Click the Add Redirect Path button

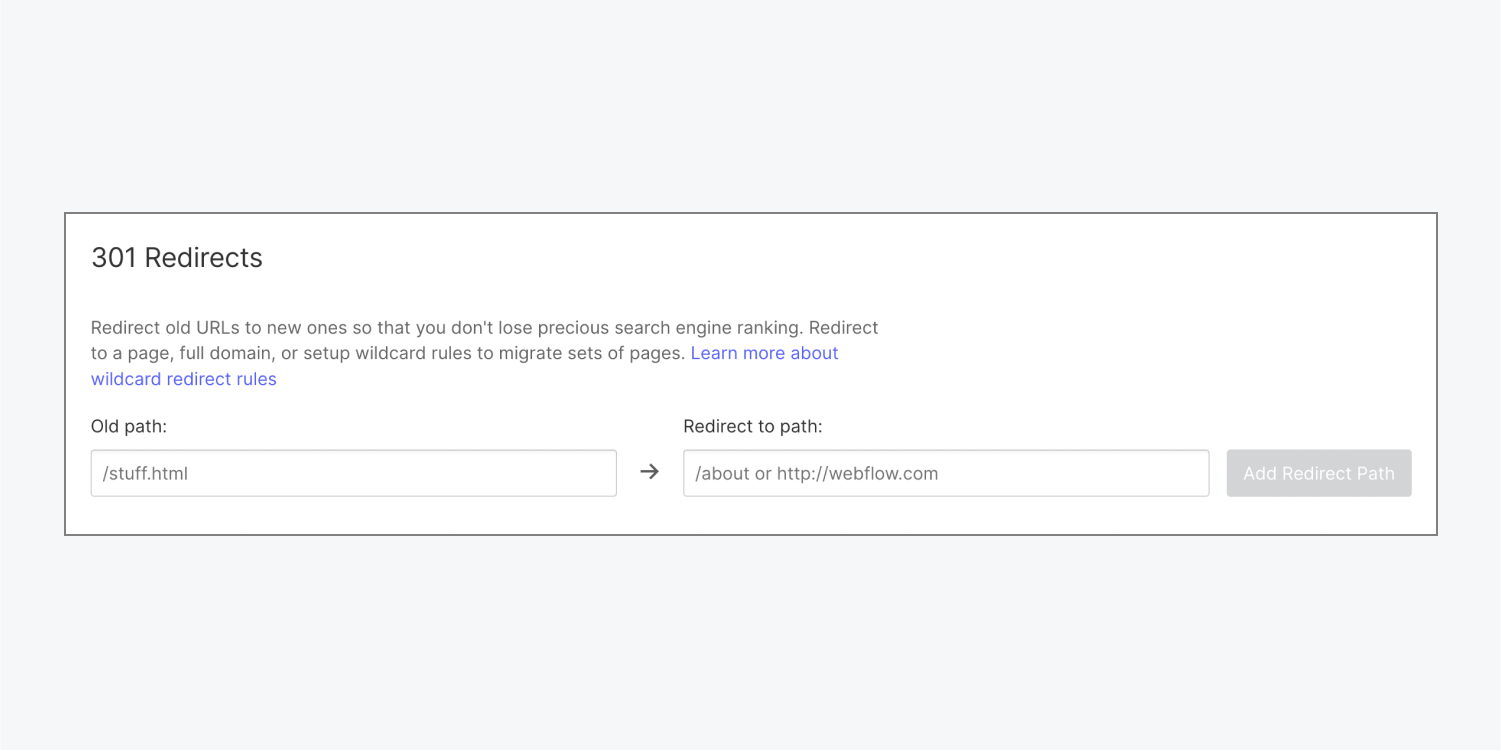coord(1319,473)
